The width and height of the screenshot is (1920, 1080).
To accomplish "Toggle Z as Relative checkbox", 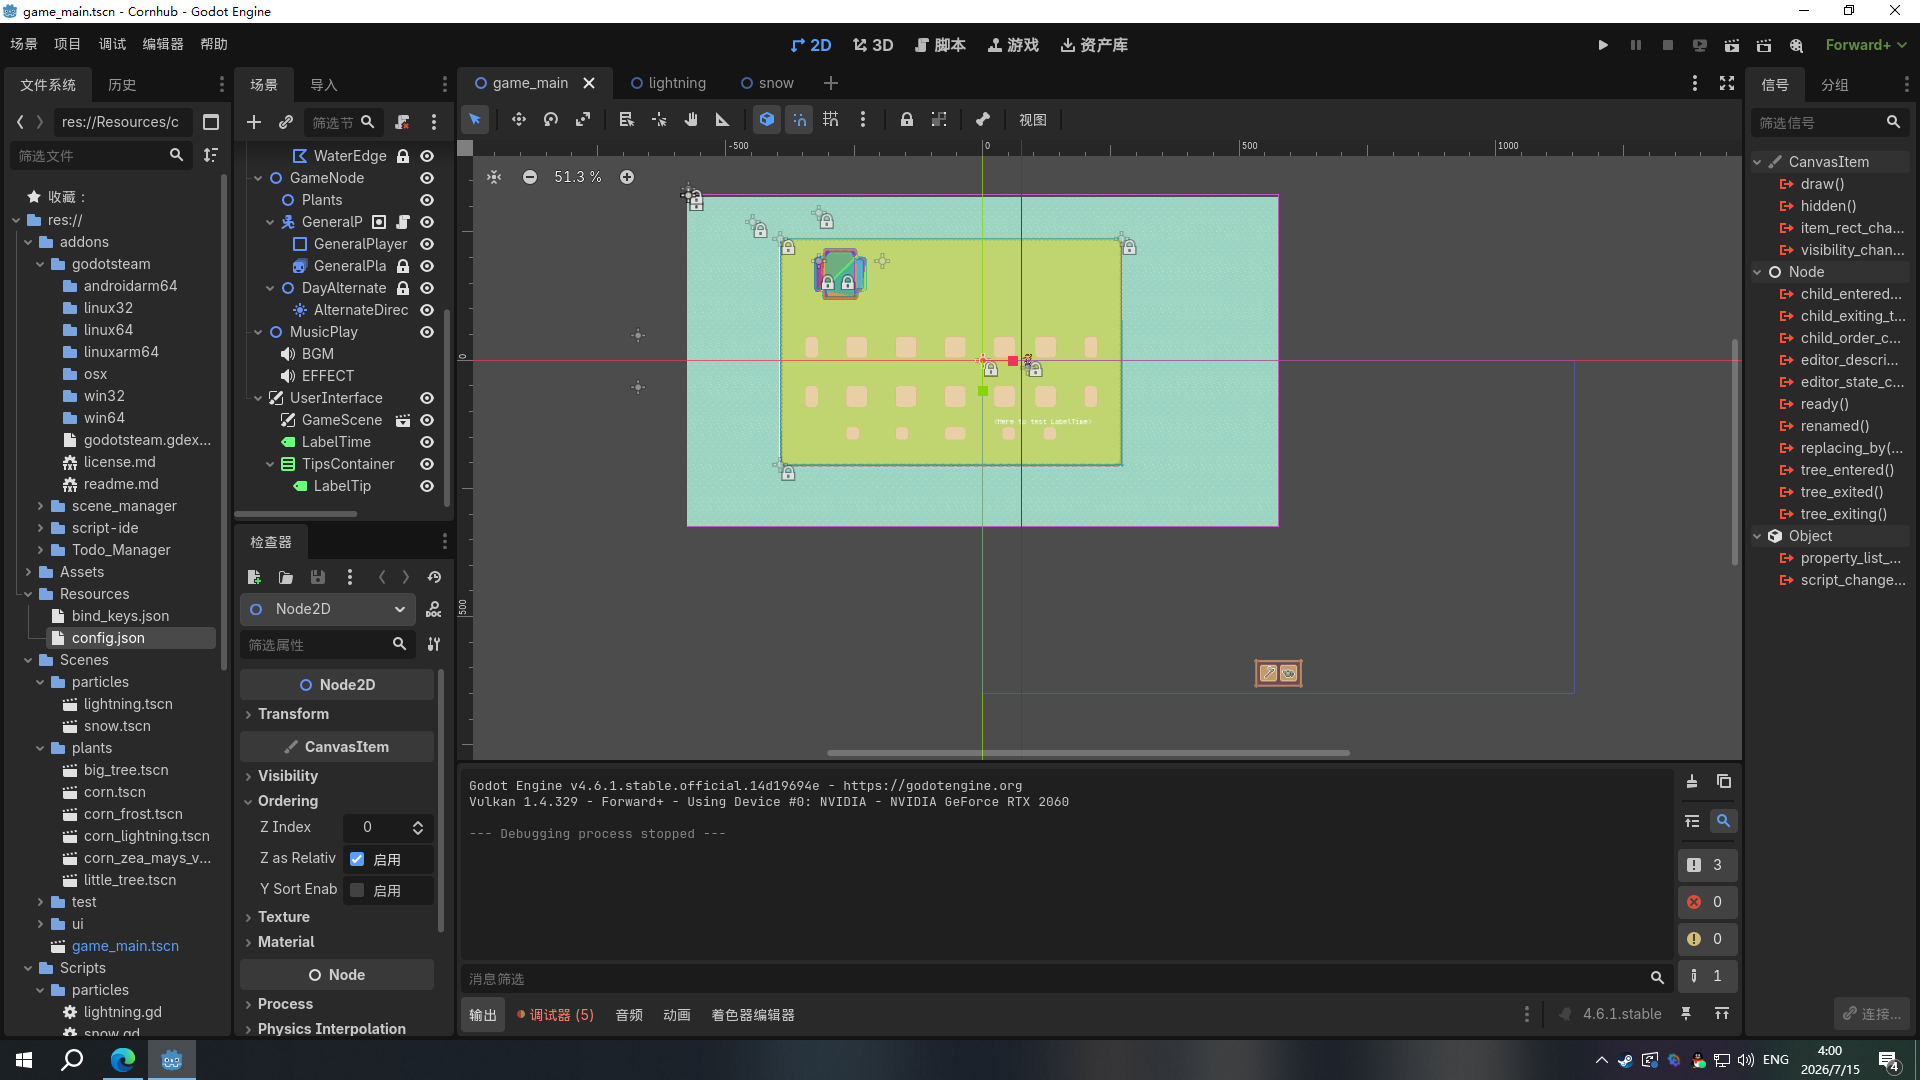I will point(357,859).
